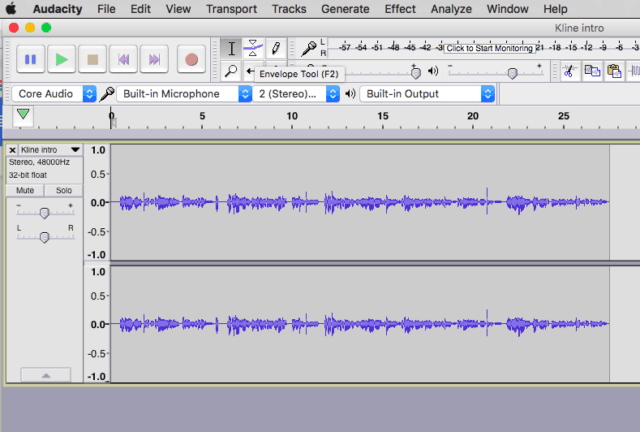Open the Apple menu
640x432 pixels.
click(x=11, y=8)
